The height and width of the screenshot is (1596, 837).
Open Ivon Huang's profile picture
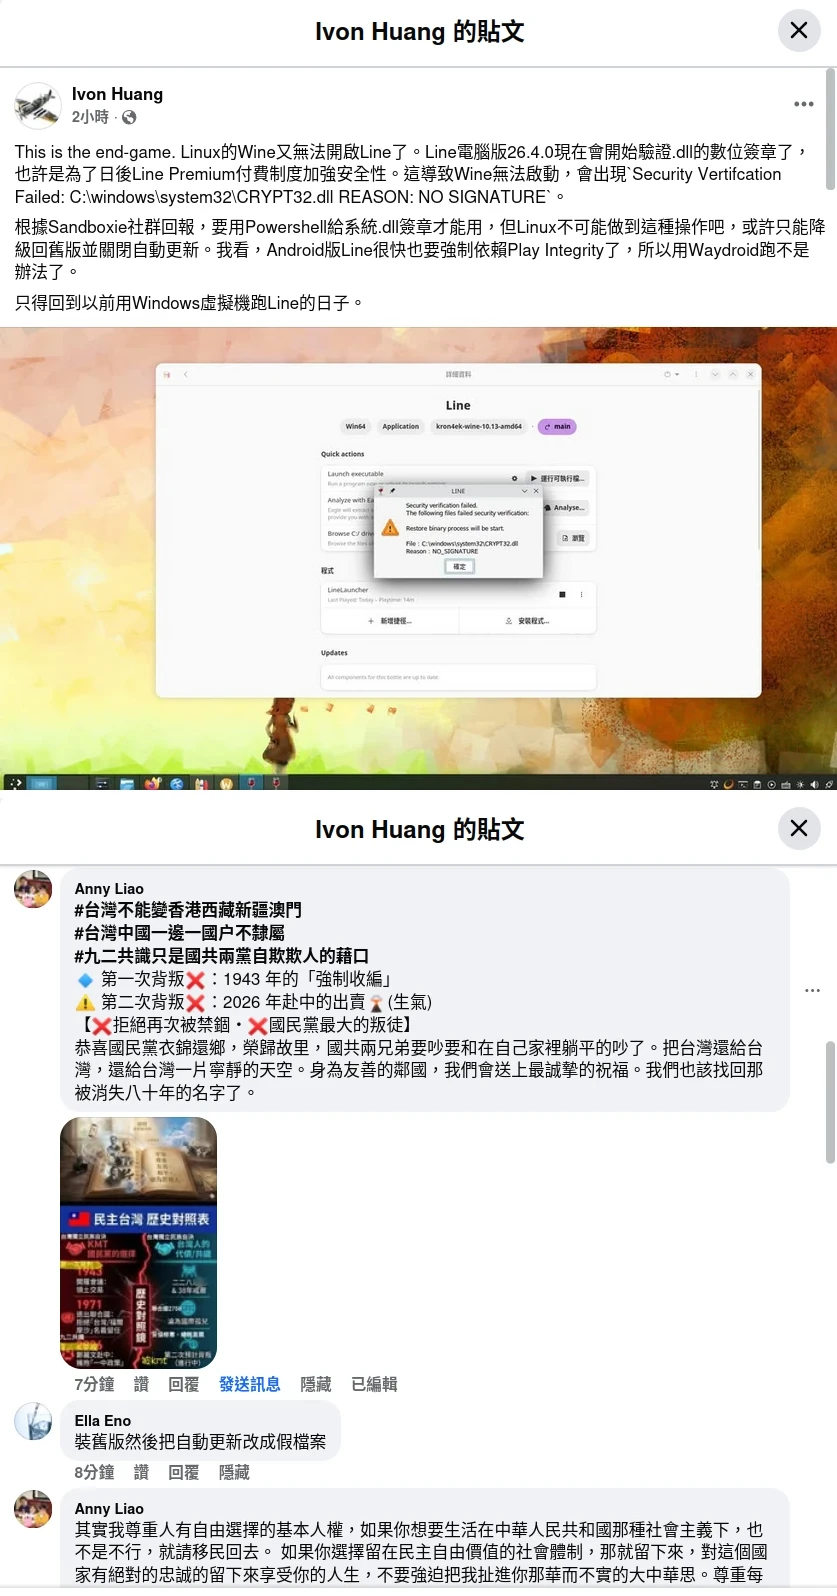click(x=38, y=106)
